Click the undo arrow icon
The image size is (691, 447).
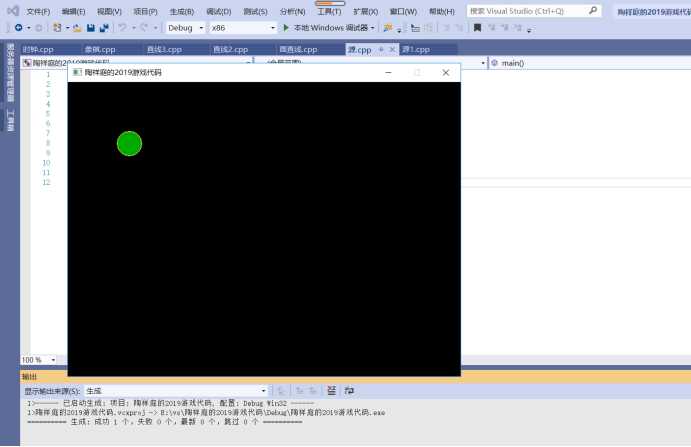[x=123, y=28]
